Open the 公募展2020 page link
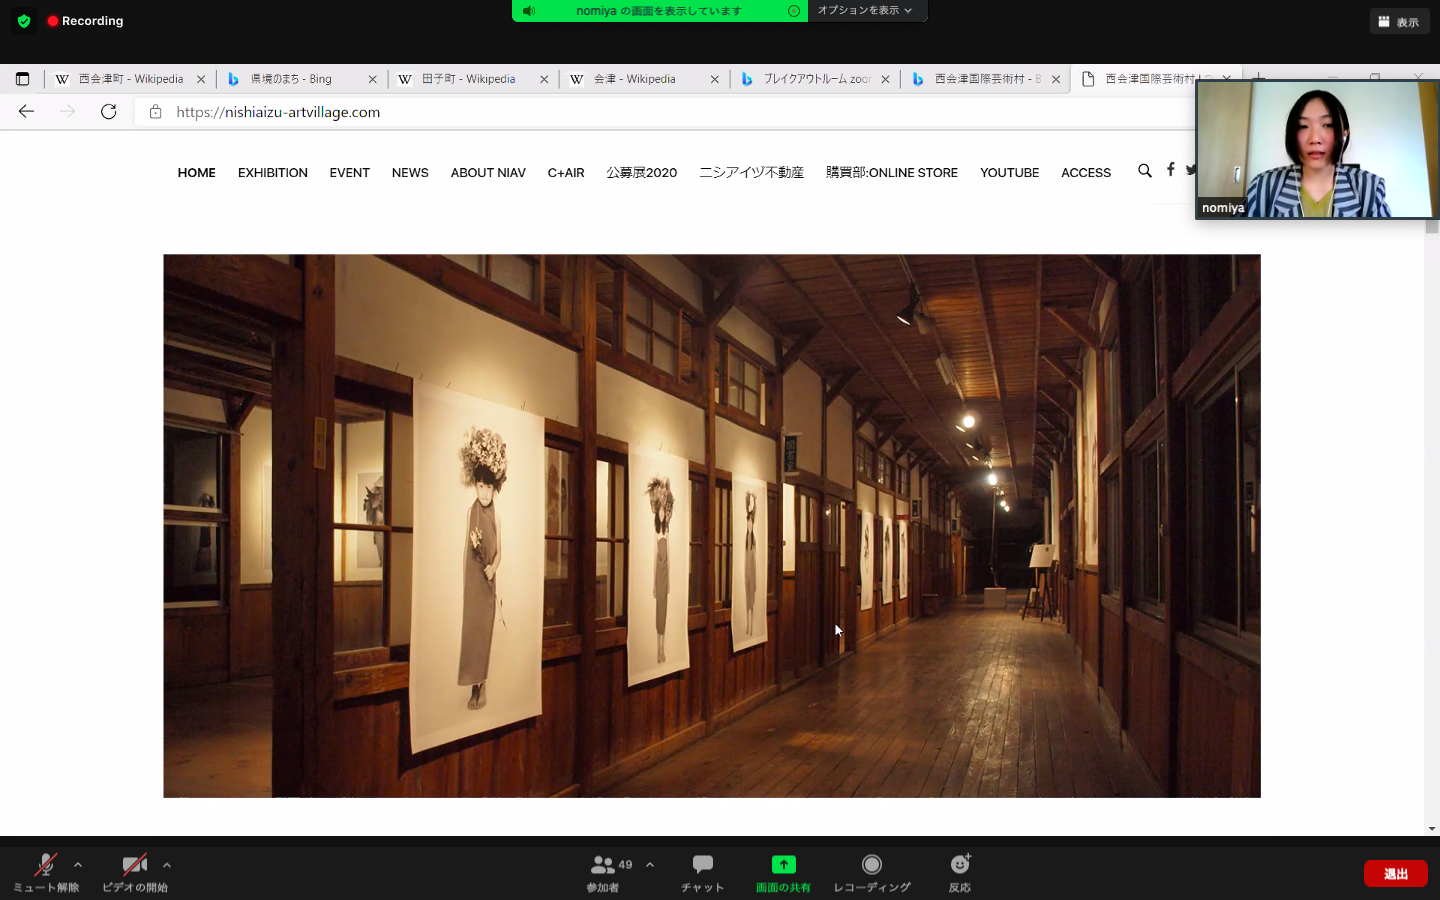1440x900 pixels. pos(642,173)
